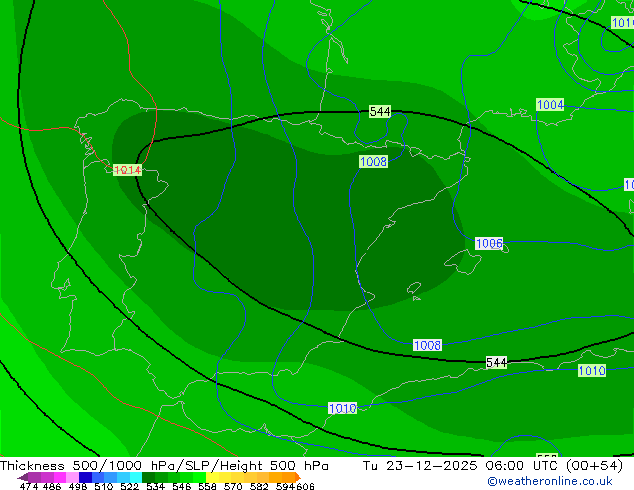
Task: Click the 570 legend value
Action: pos(233,486)
